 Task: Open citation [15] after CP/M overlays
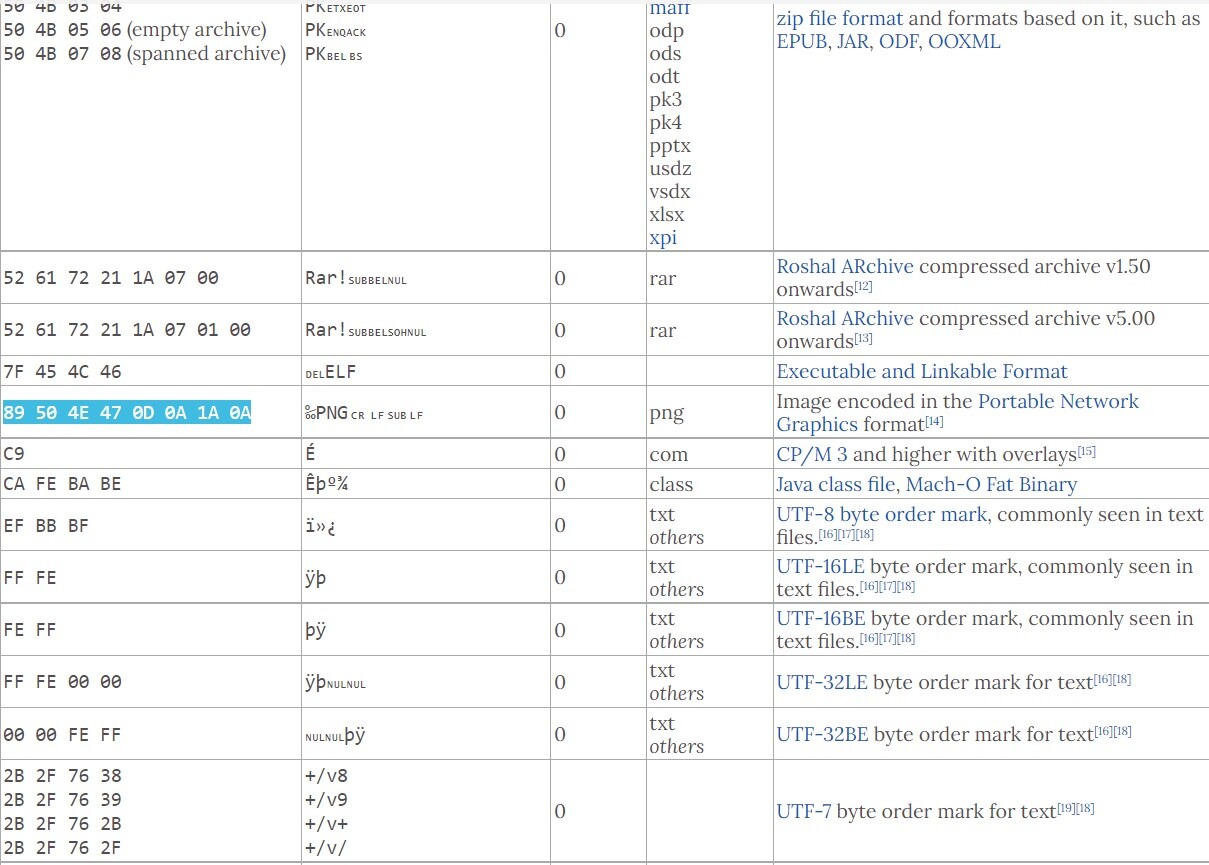[x=1086, y=452]
